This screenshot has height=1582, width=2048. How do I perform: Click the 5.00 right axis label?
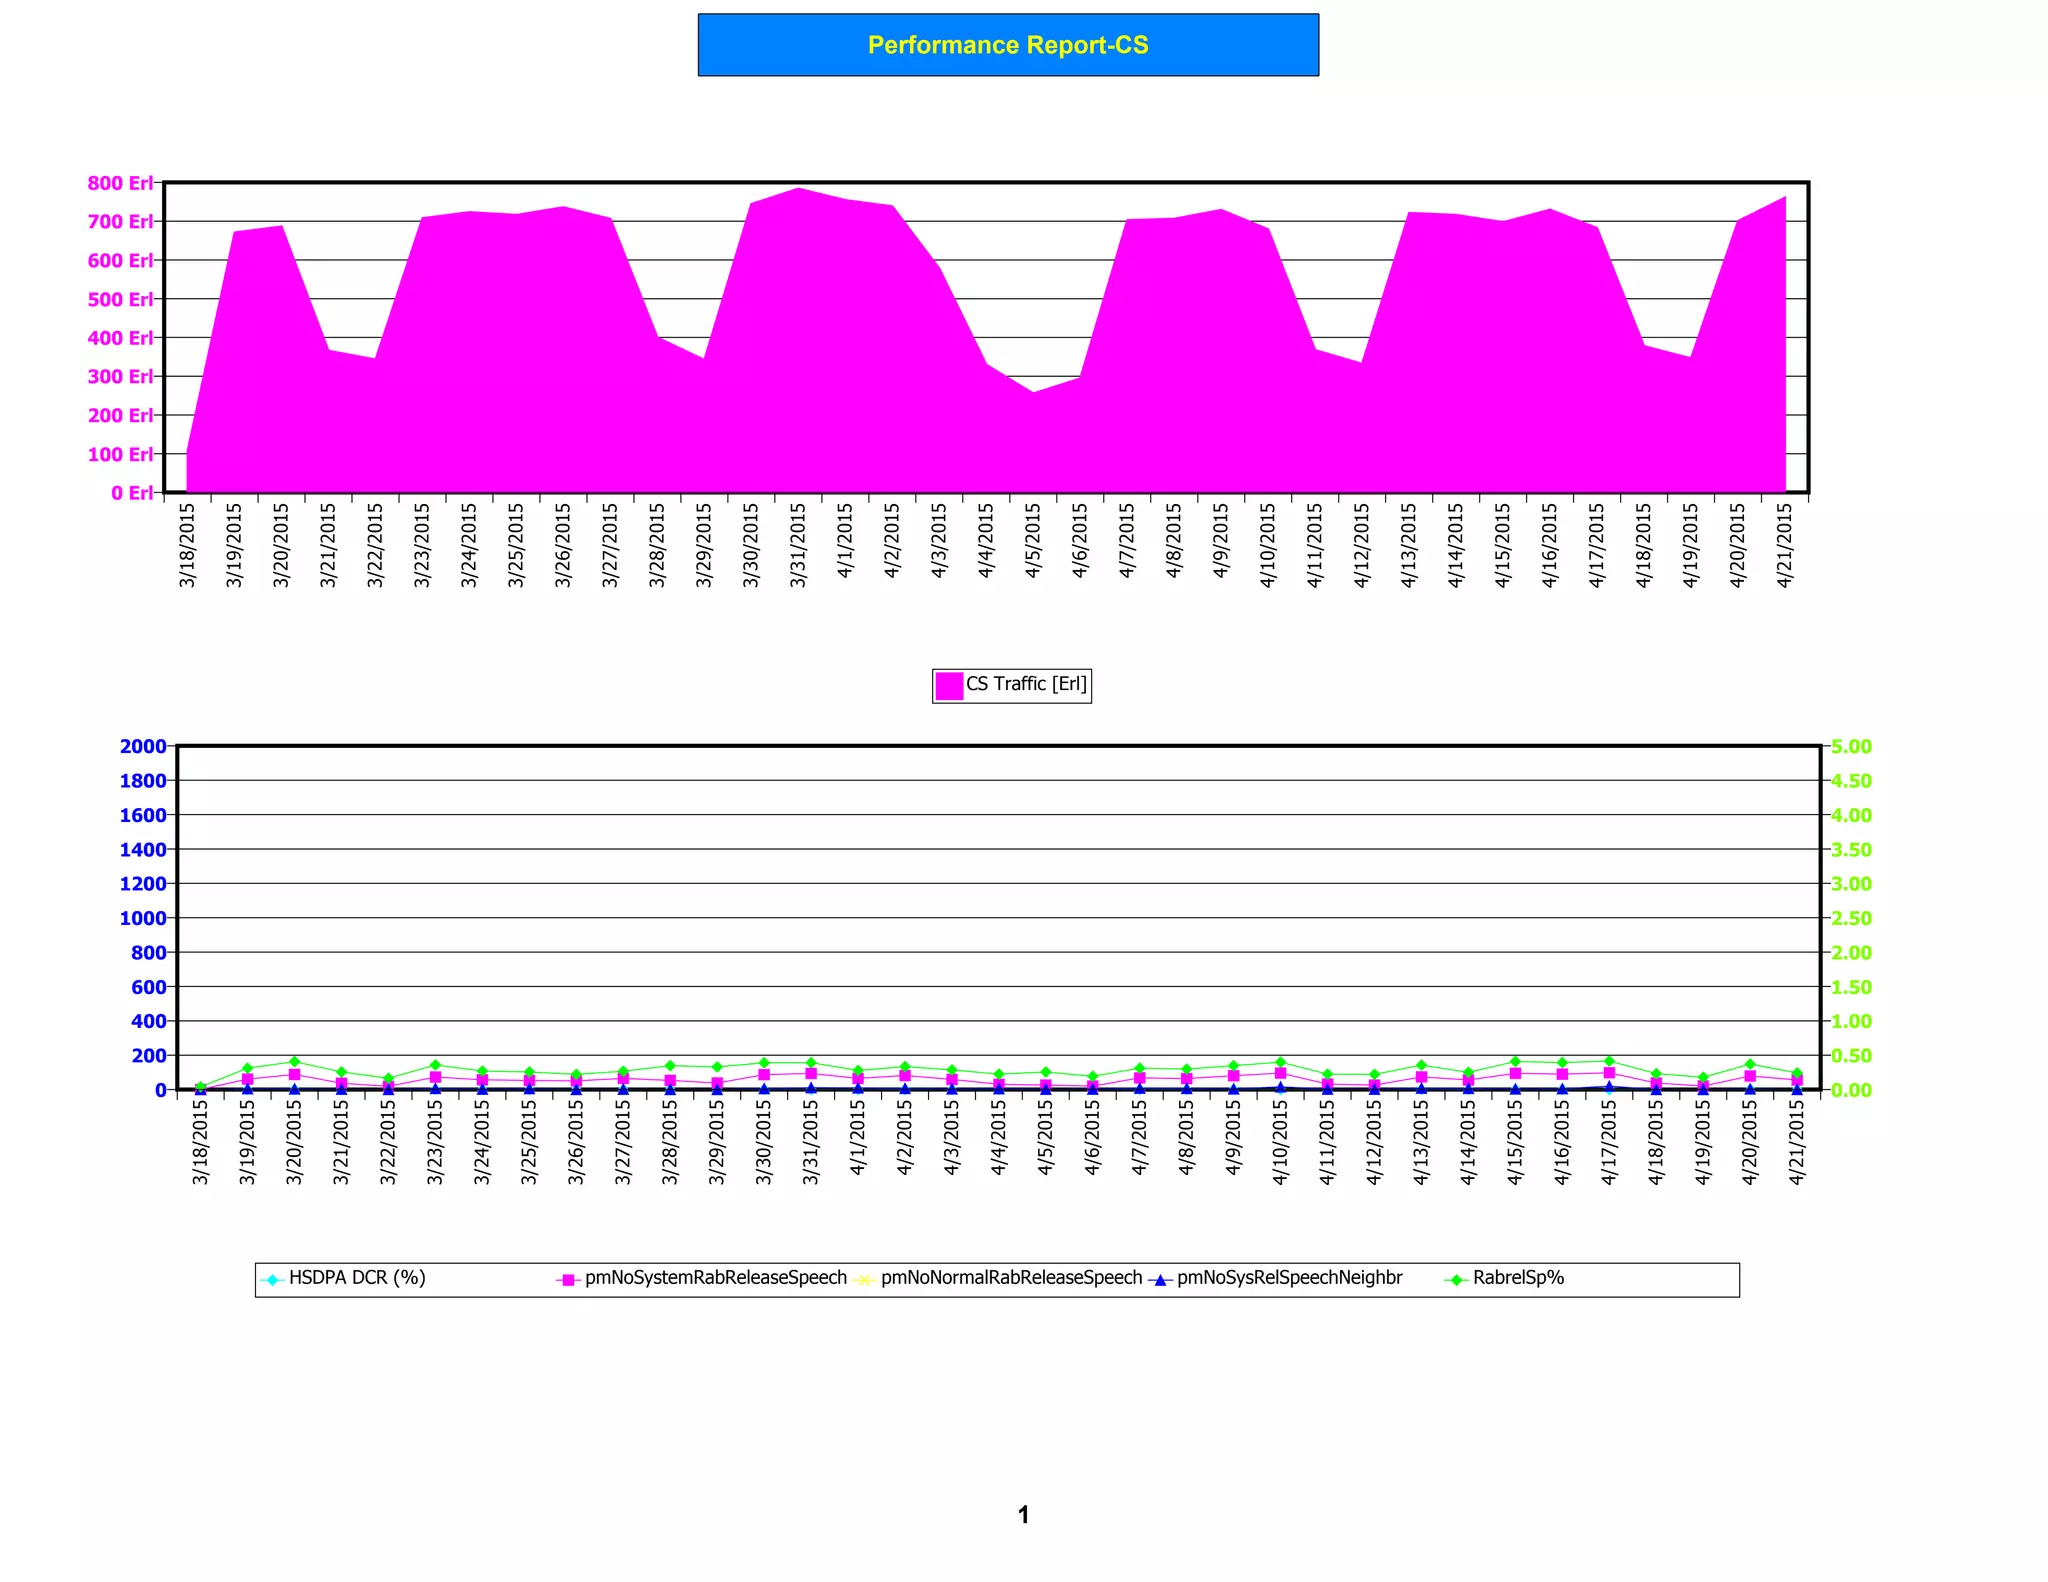(1851, 747)
